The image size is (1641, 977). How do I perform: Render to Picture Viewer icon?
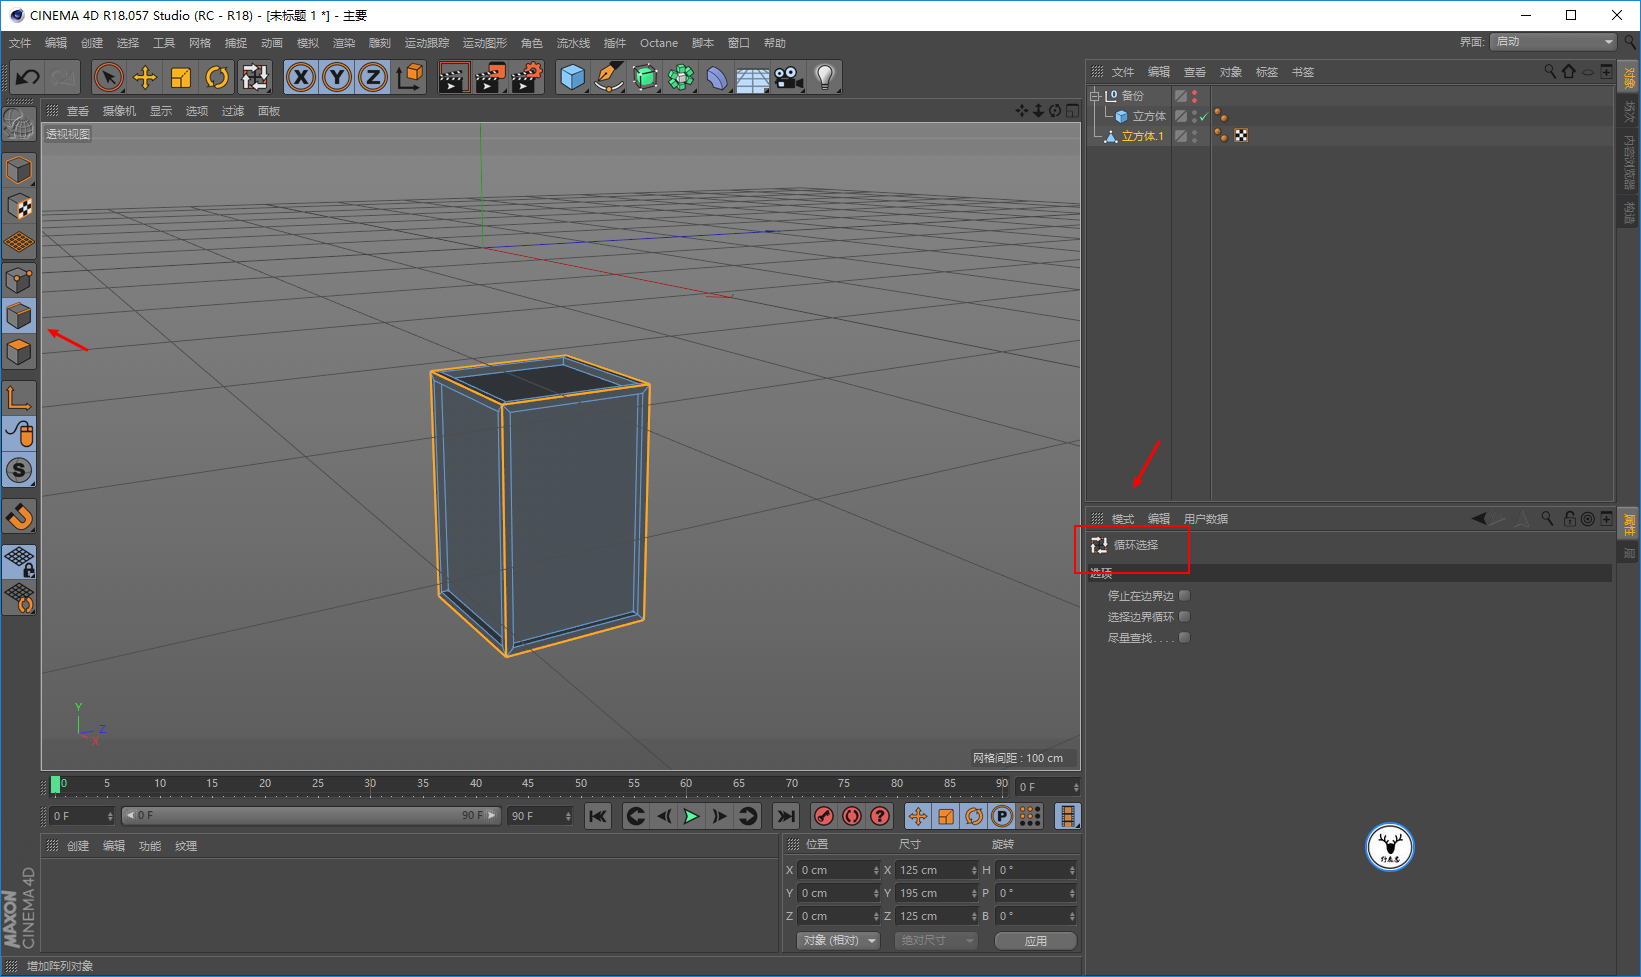point(489,77)
